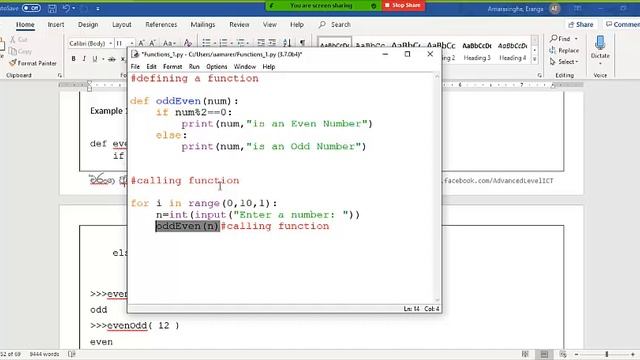Apply the Heading 4 style
Screen dimensions: 640x360
pos(512,51)
